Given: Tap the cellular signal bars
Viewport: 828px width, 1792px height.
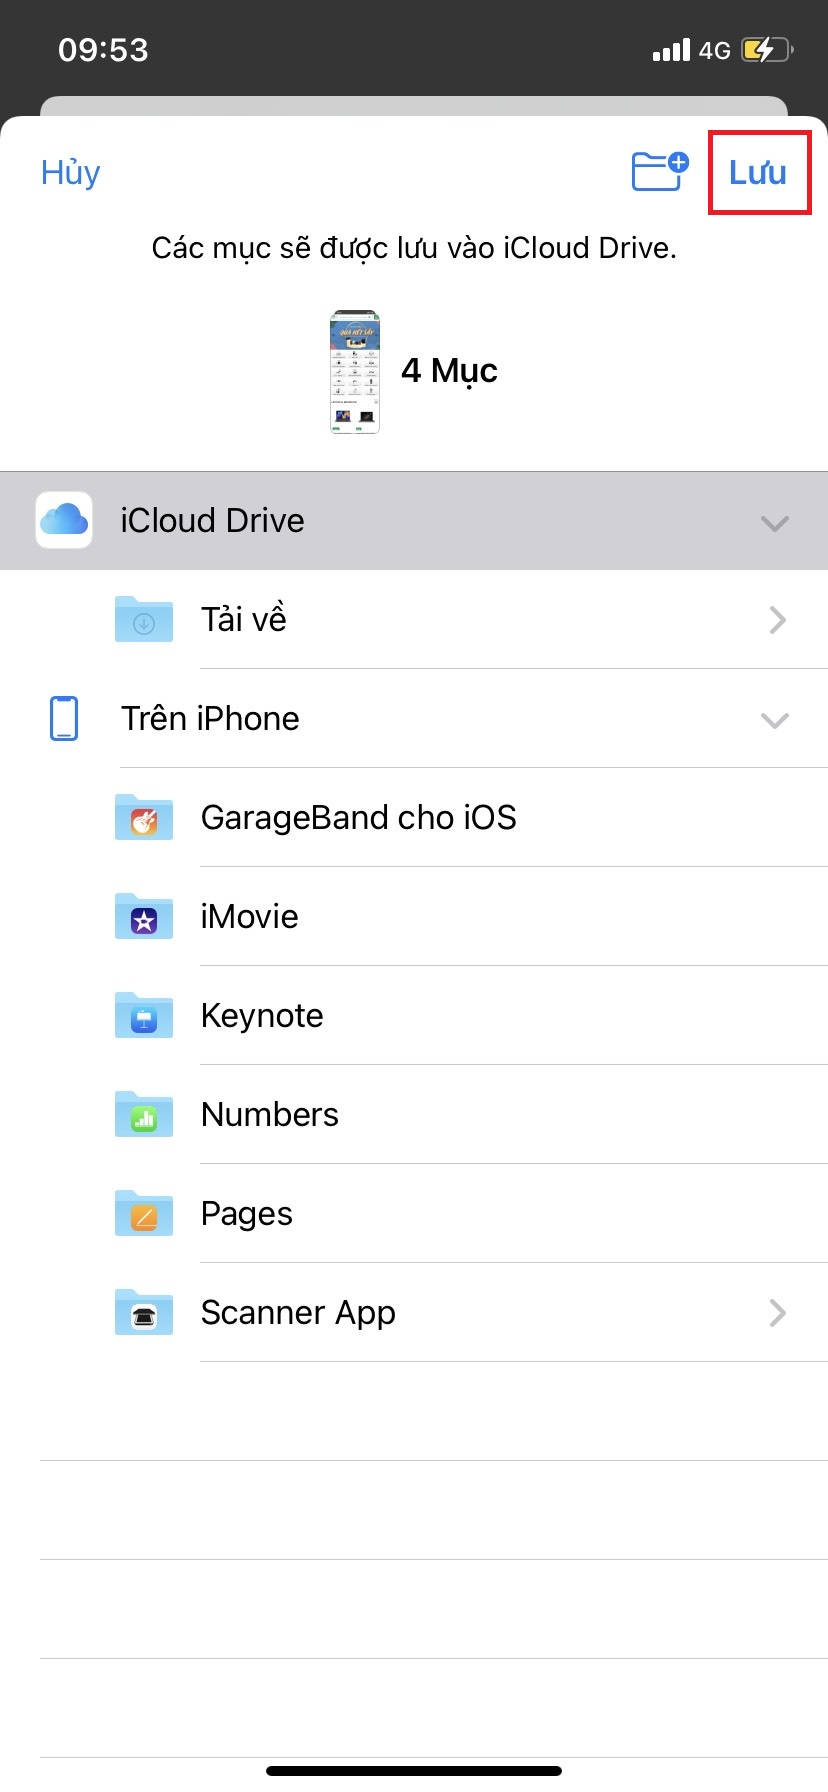Looking at the screenshot, I should click(x=671, y=50).
